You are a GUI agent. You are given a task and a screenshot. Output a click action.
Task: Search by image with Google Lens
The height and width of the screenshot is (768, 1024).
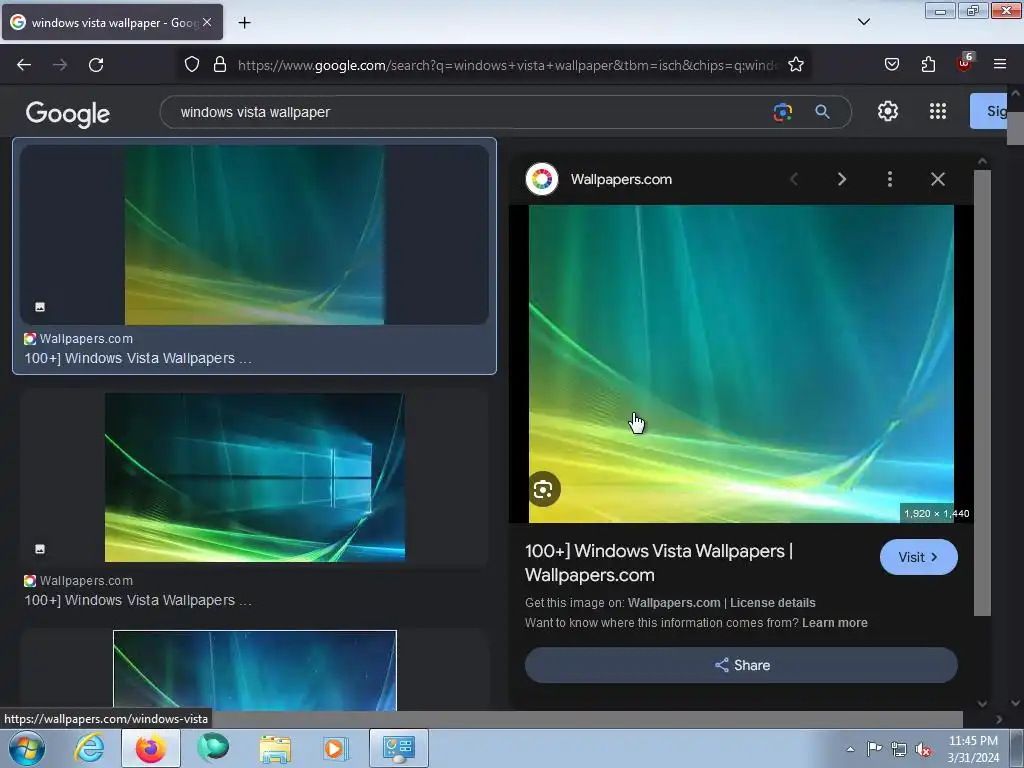[x=782, y=112]
